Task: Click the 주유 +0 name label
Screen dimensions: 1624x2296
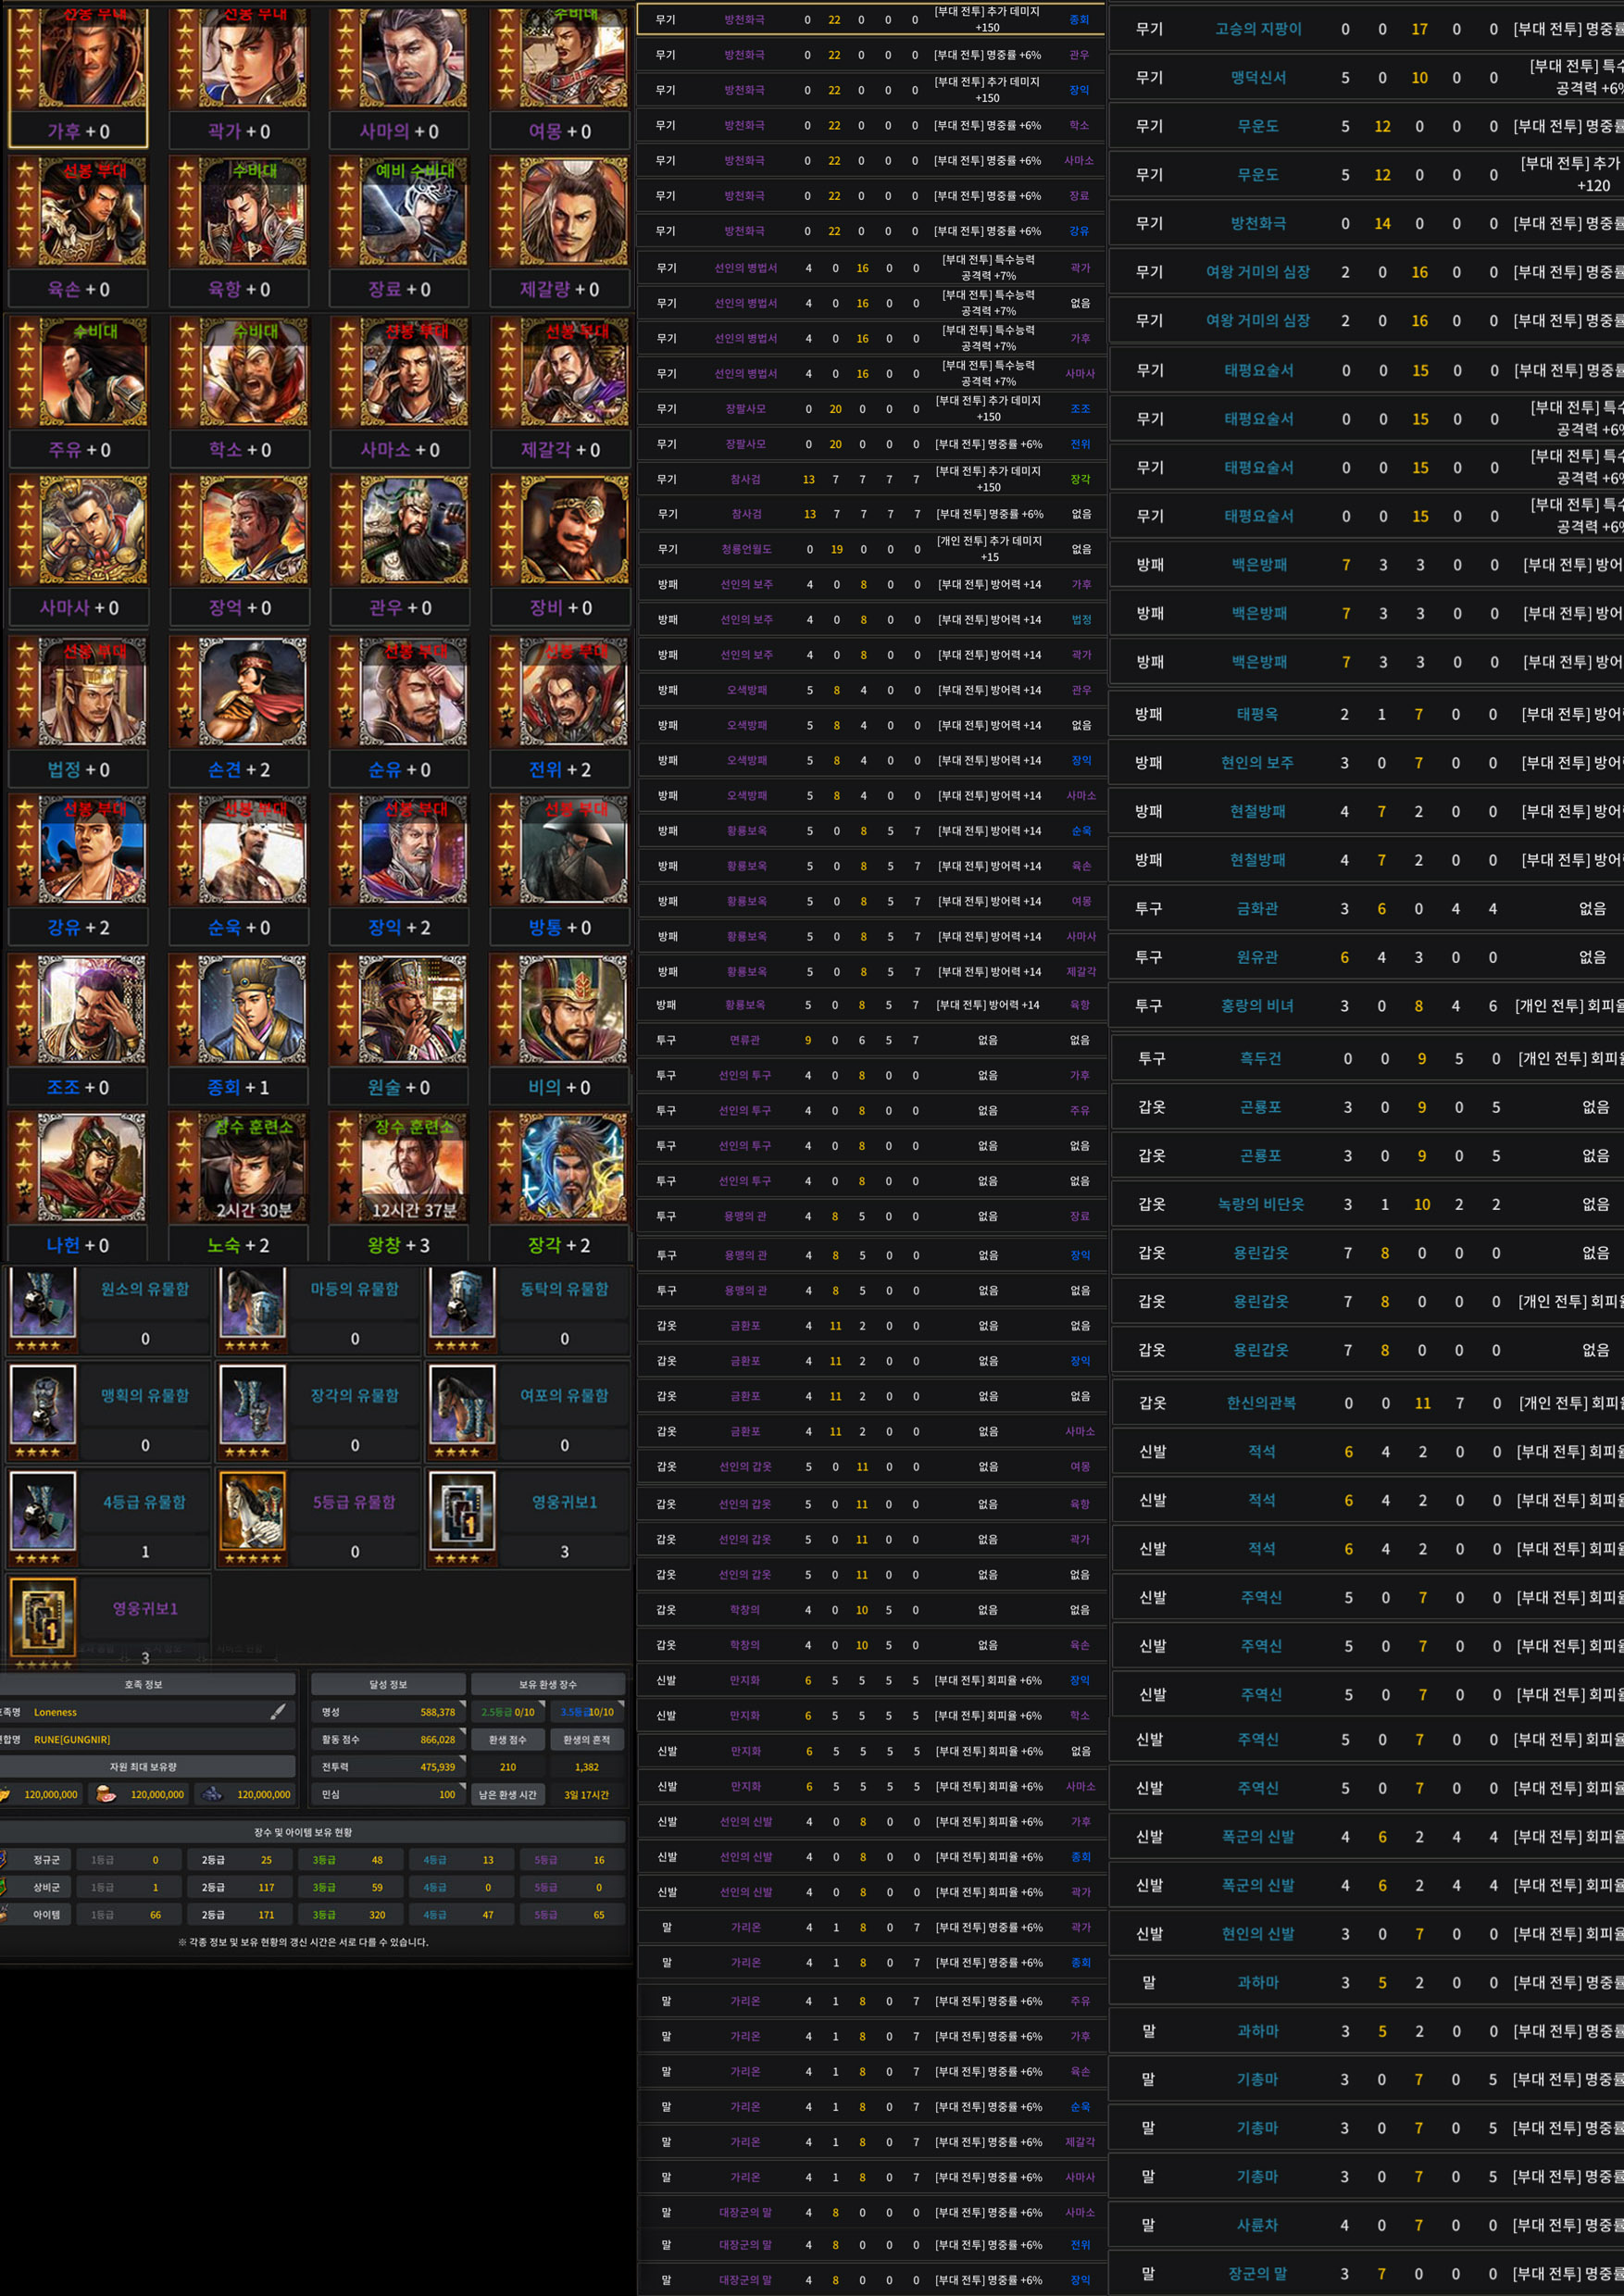Action: pyautogui.click(x=79, y=450)
